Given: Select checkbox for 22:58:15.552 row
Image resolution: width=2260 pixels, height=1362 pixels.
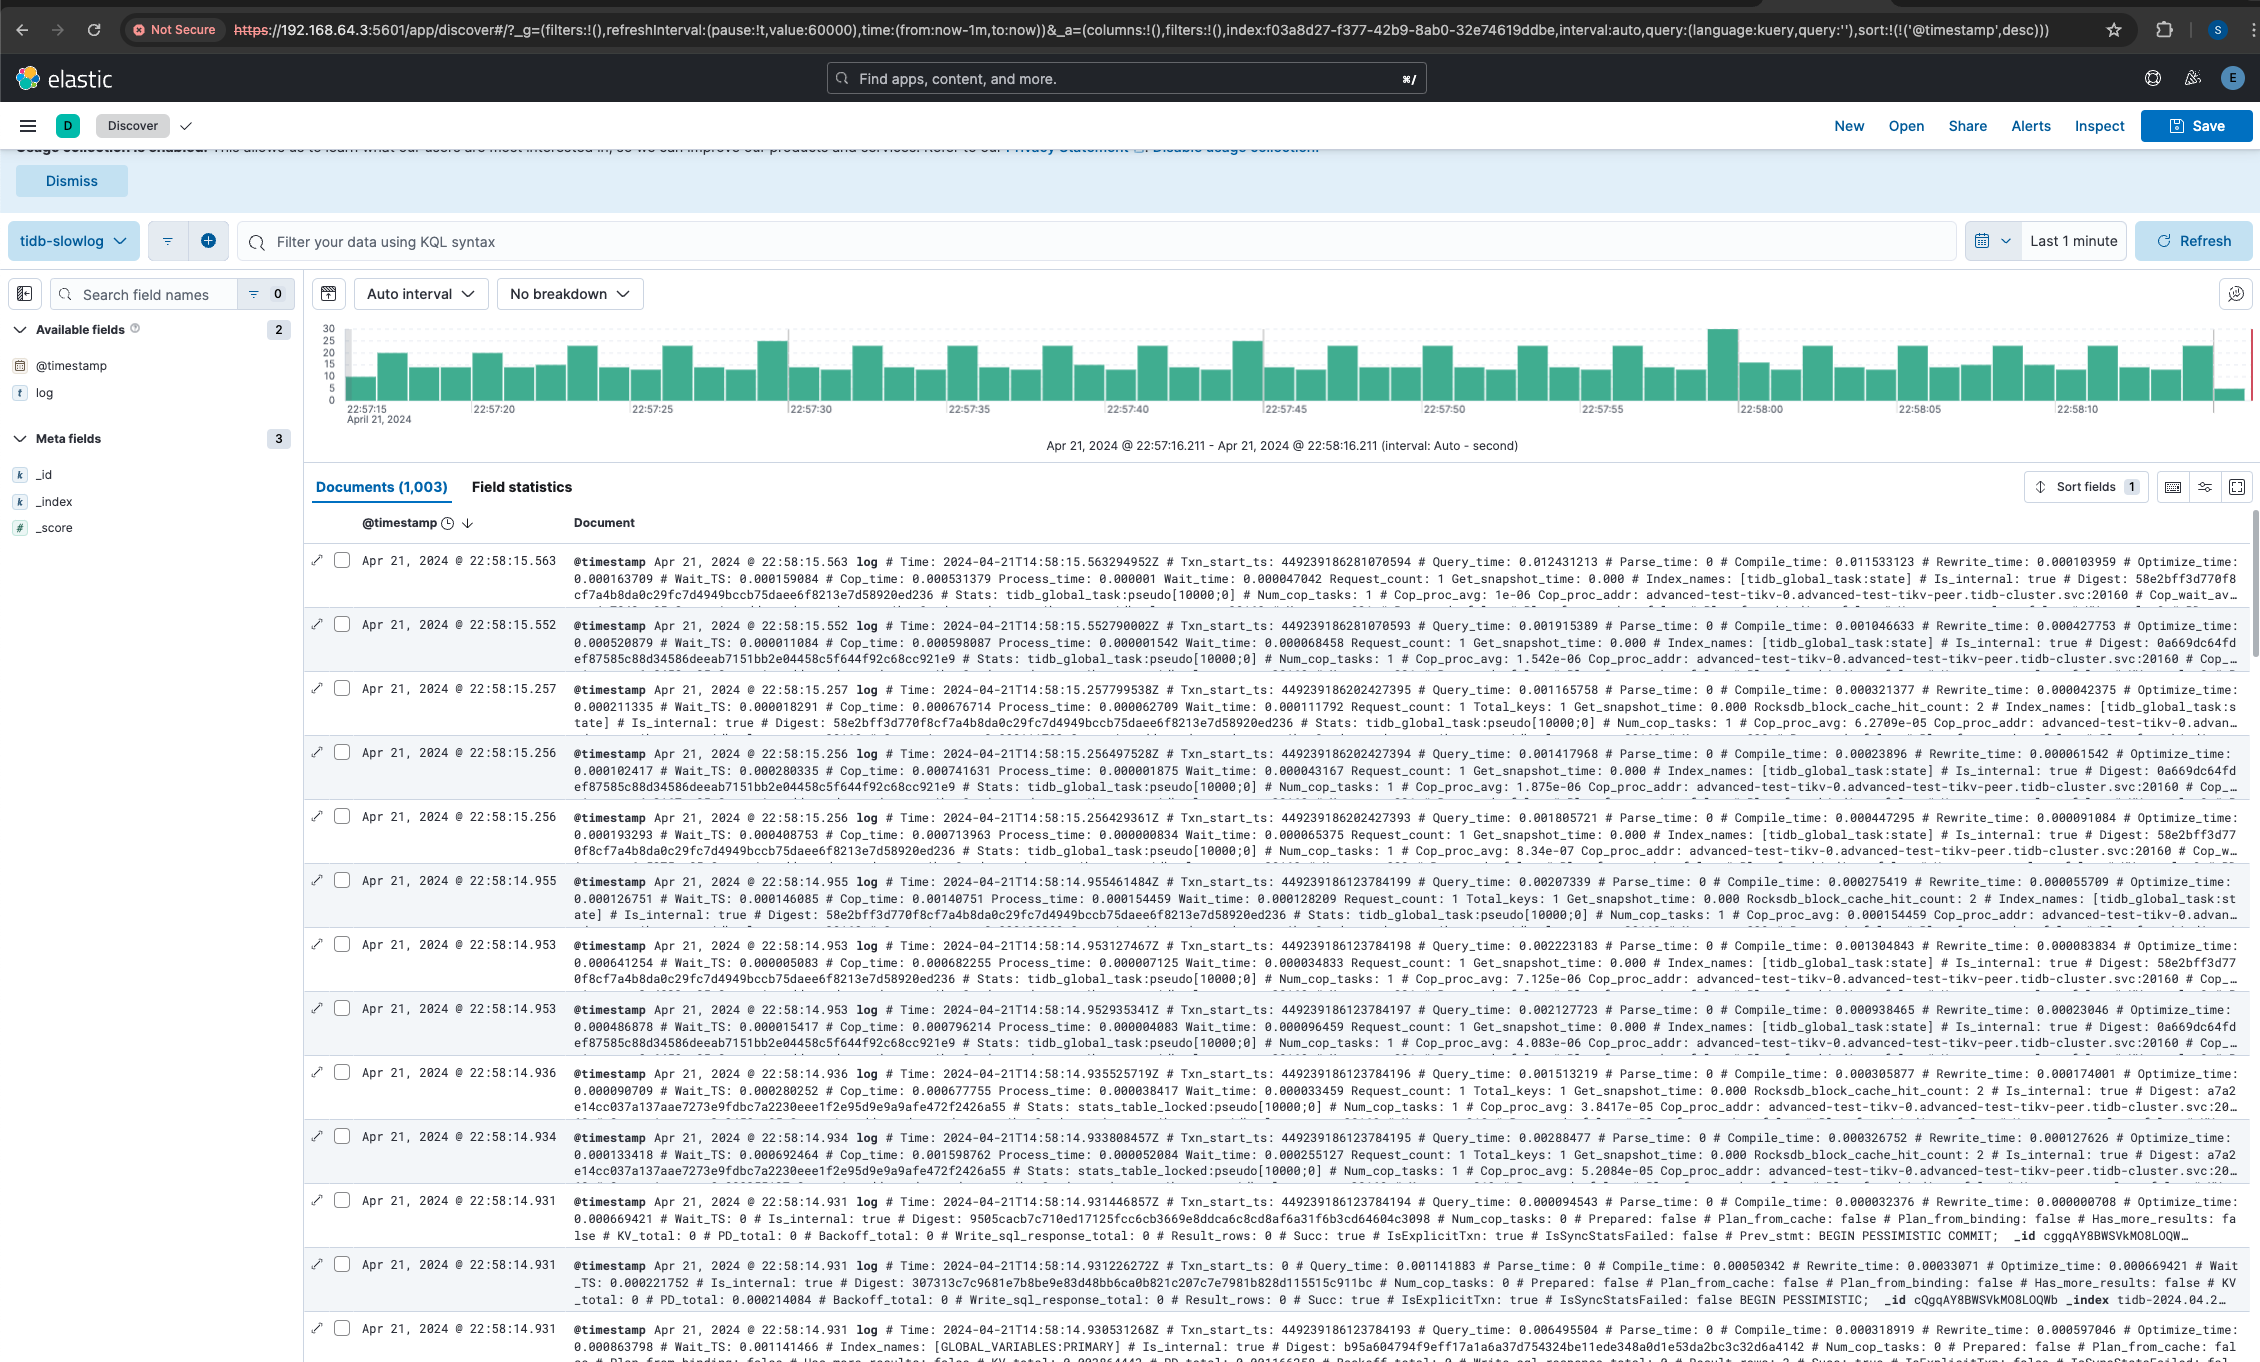Looking at the screenshot, I should [342, 624].
